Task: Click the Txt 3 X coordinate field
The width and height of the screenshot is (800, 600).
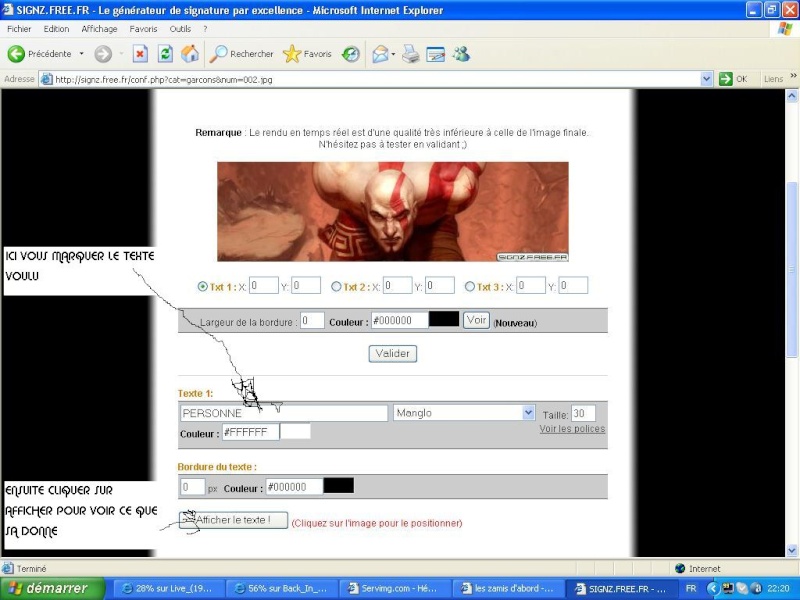Action: [x=531, y=285]
